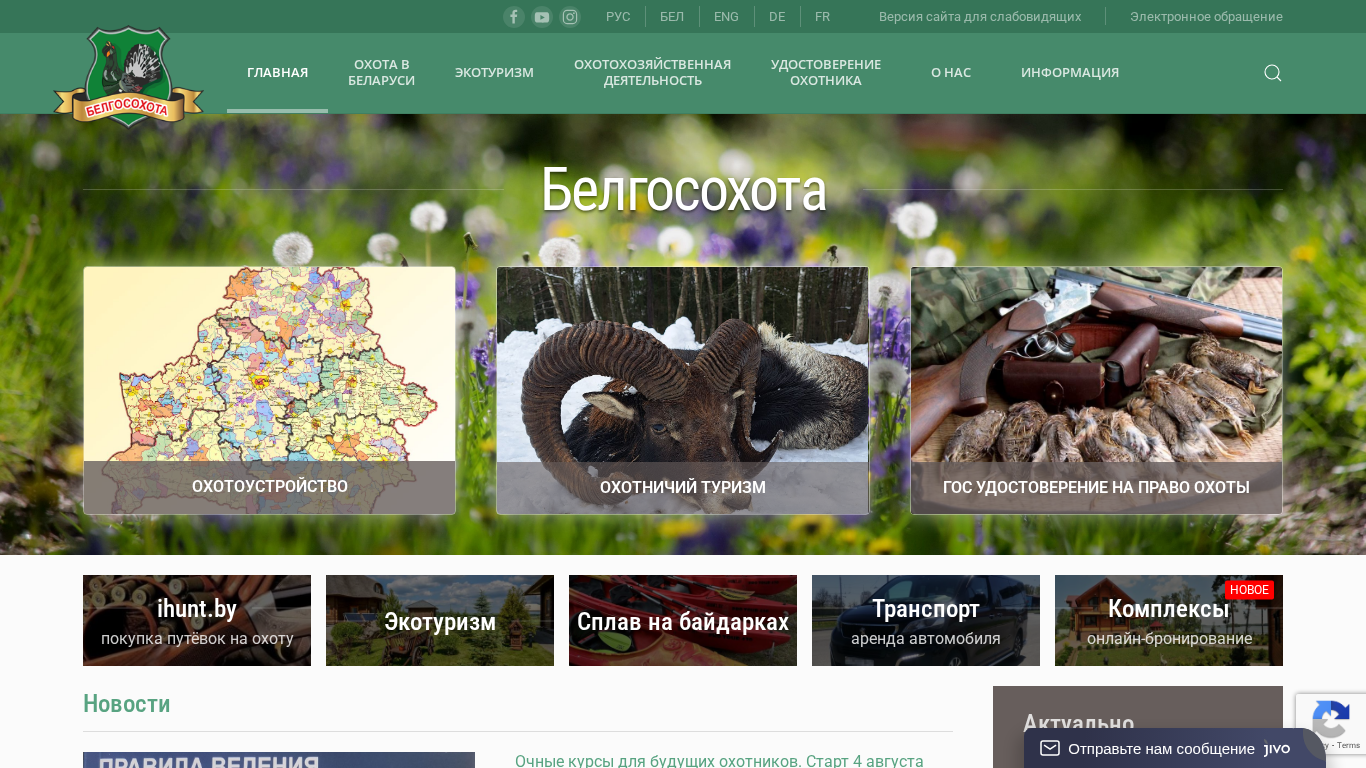Open the ИНФОРМАЦИЯ menu
This screenshot has width=1366, height=768.
pyautogui.click(x=1070, y=73)
